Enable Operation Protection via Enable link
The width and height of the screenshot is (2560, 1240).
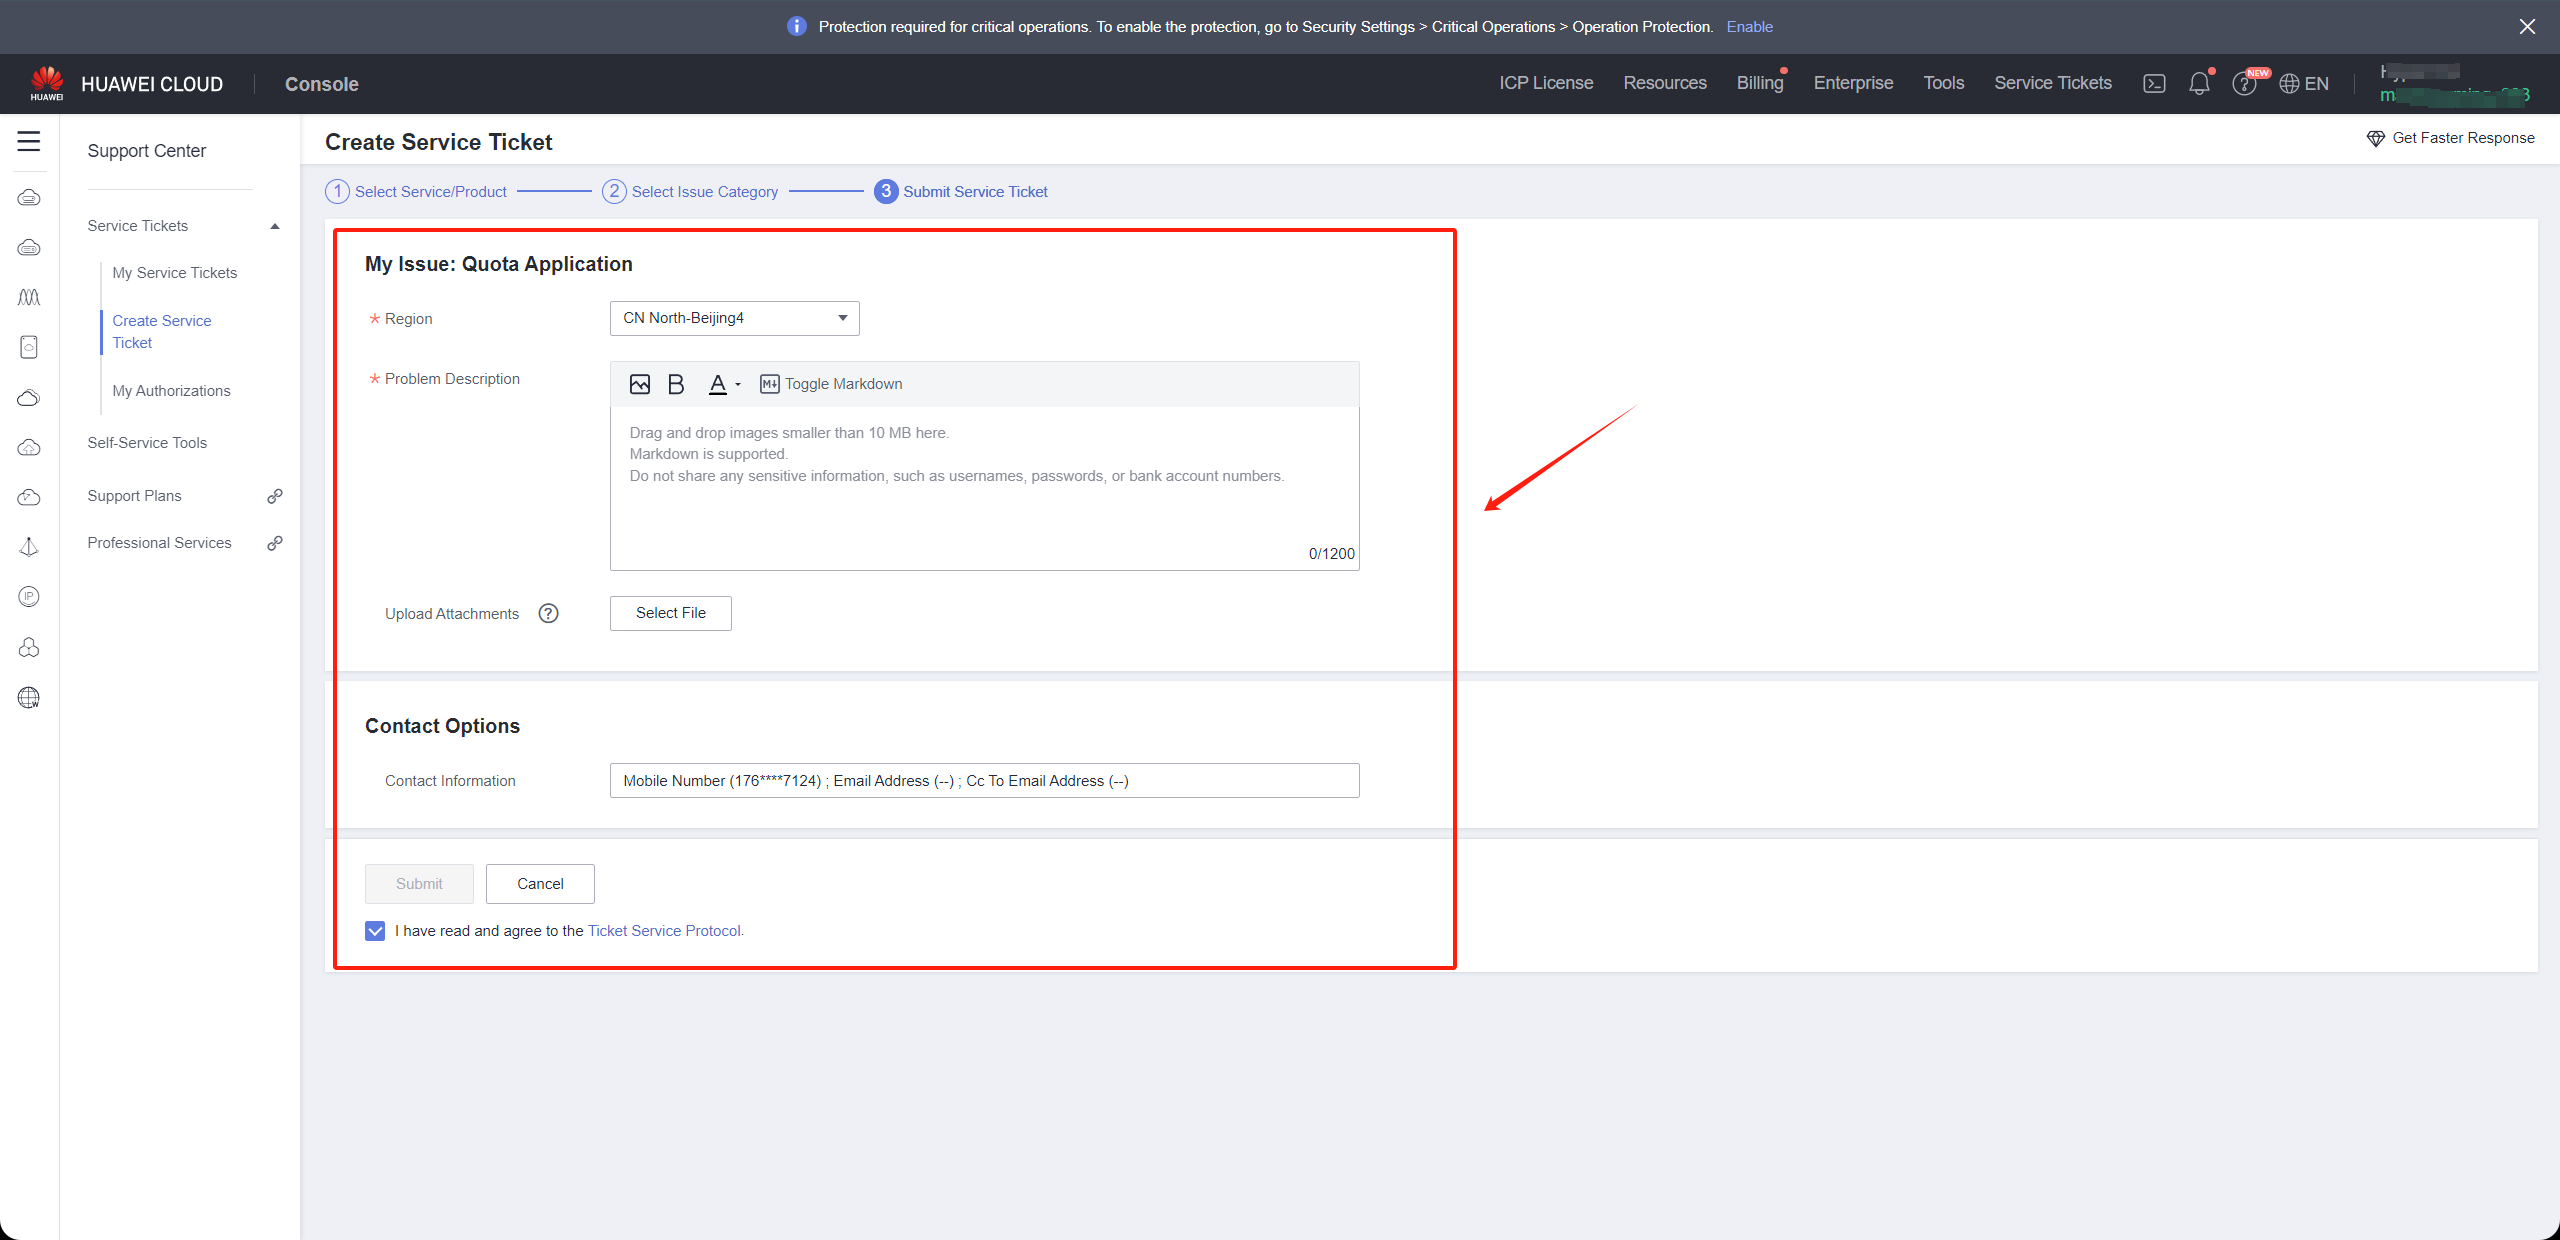[1750, 26]
